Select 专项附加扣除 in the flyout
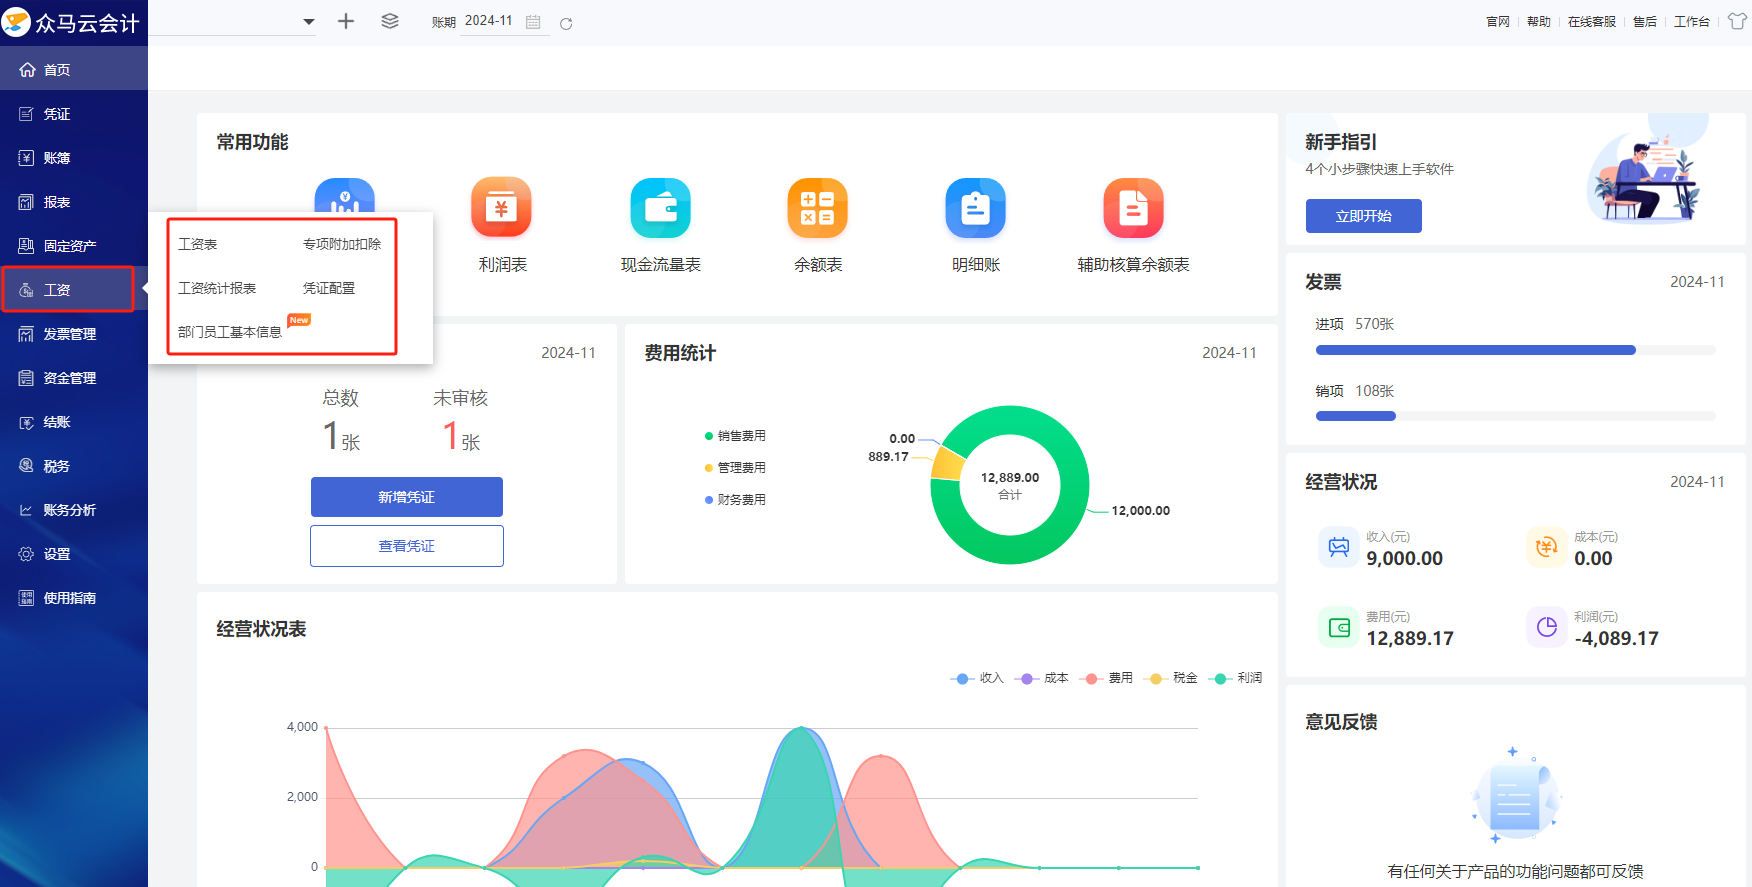 coord(342,244)
